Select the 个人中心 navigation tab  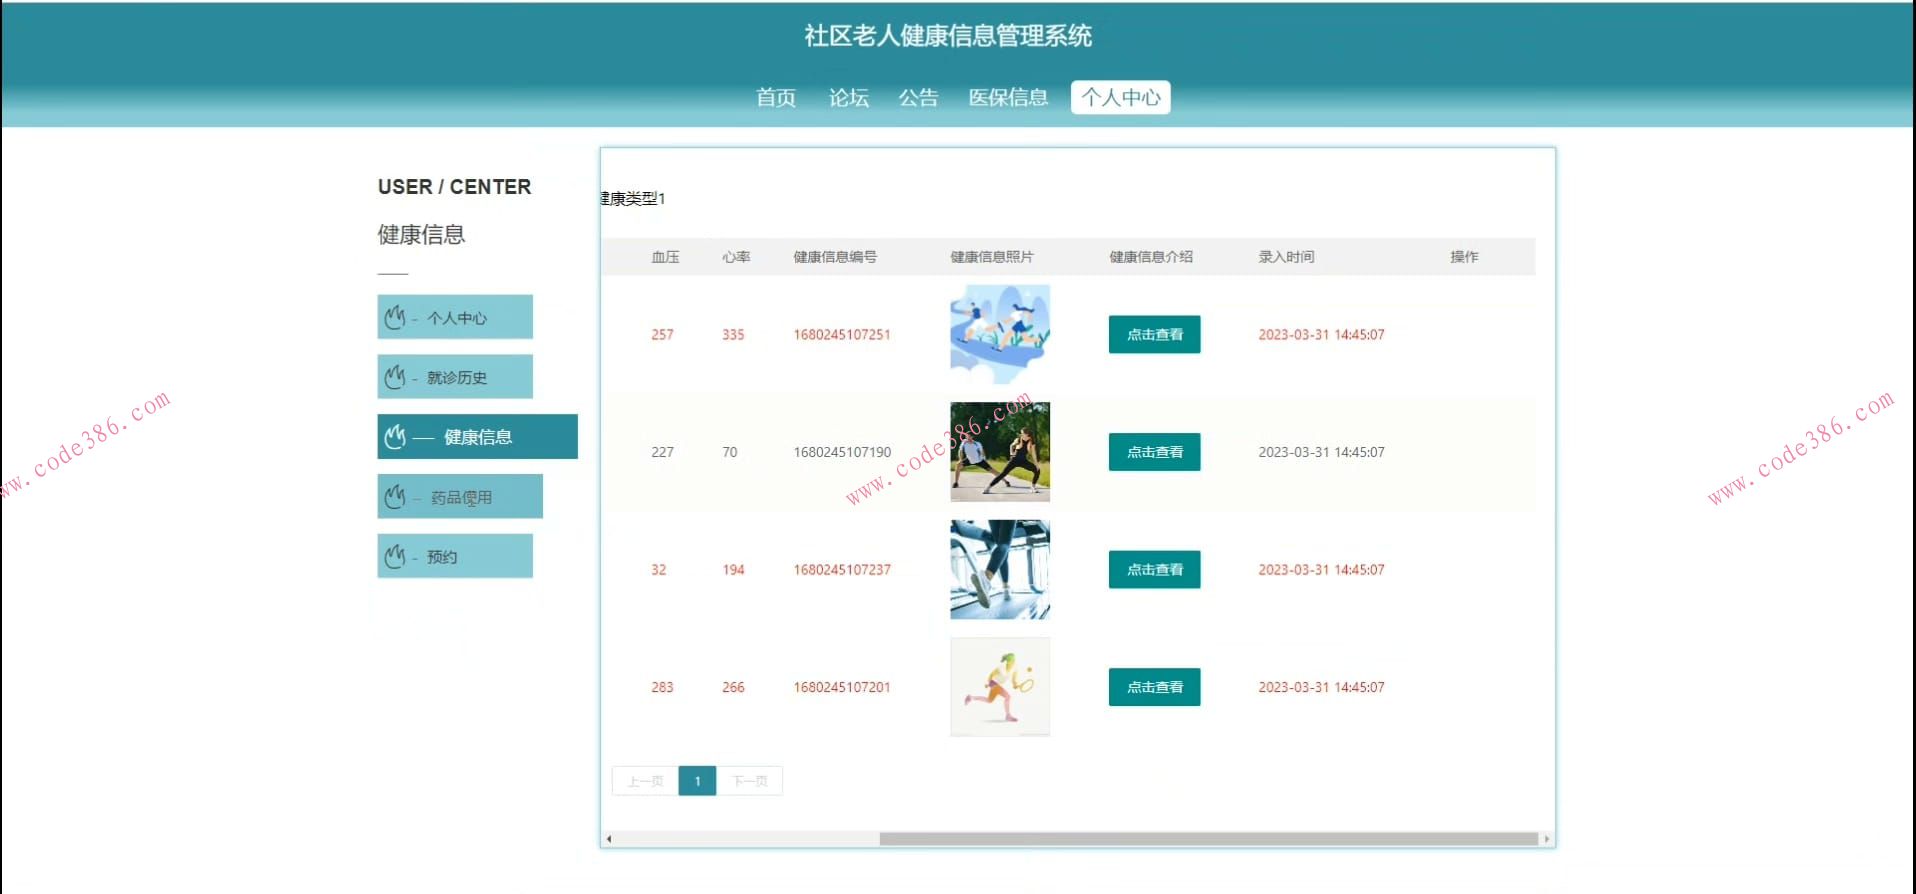(x=1120, y=97)
